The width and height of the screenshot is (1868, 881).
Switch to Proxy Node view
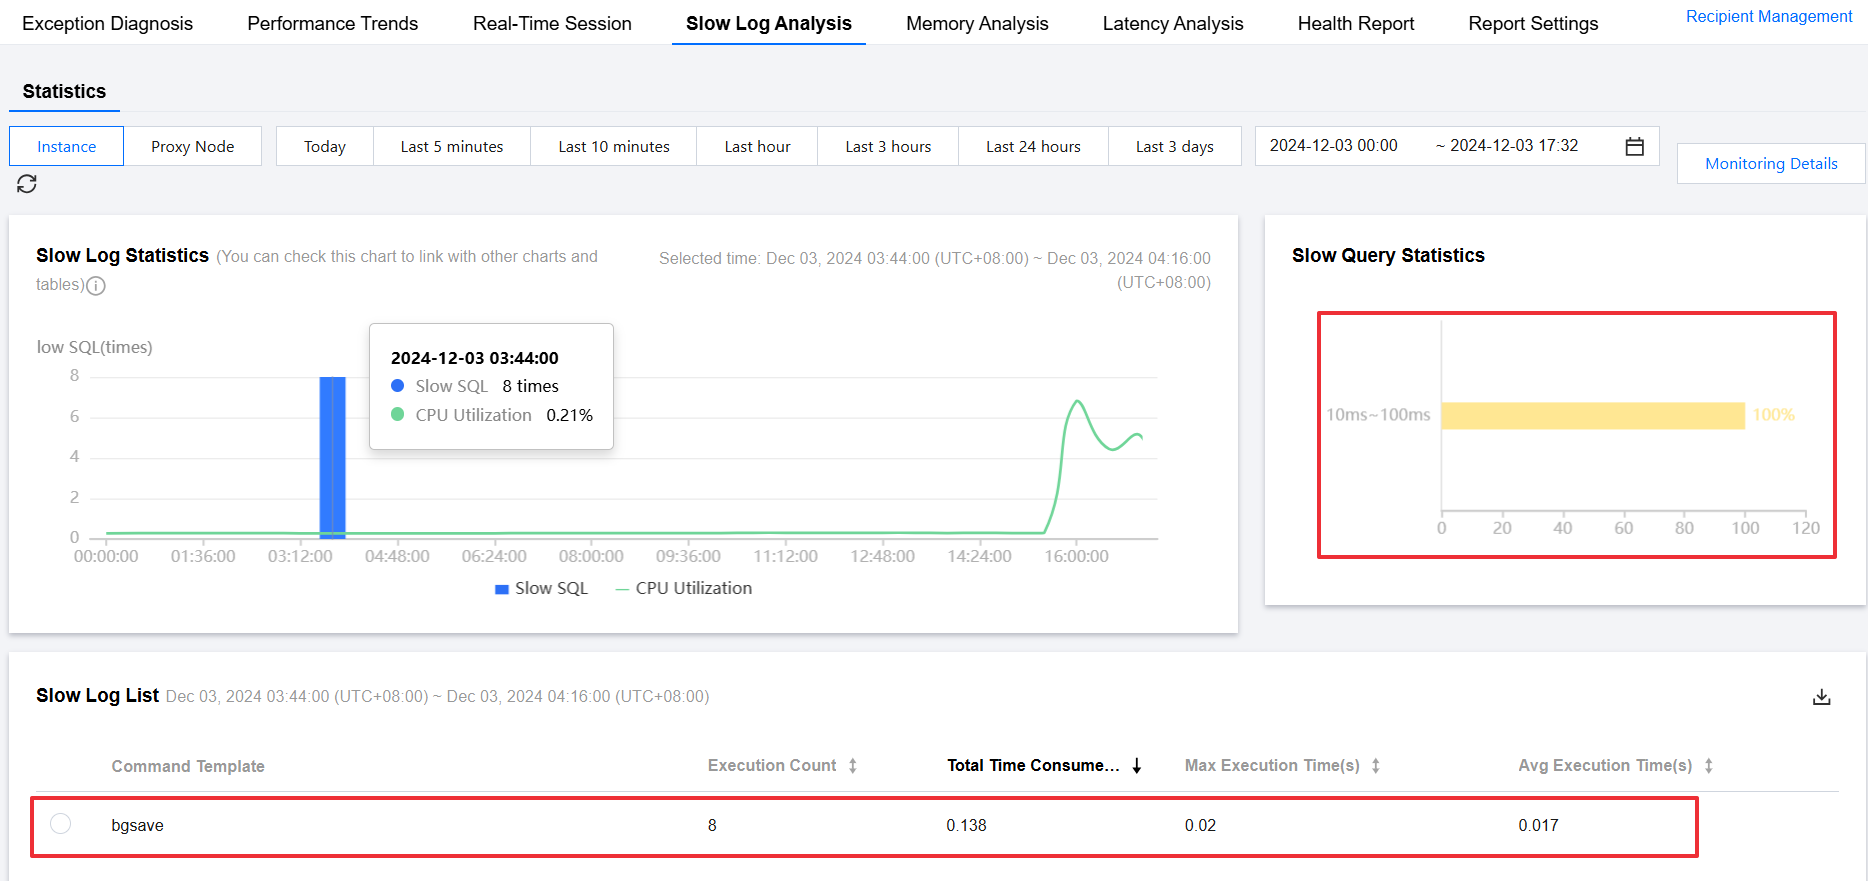[193, 146]
